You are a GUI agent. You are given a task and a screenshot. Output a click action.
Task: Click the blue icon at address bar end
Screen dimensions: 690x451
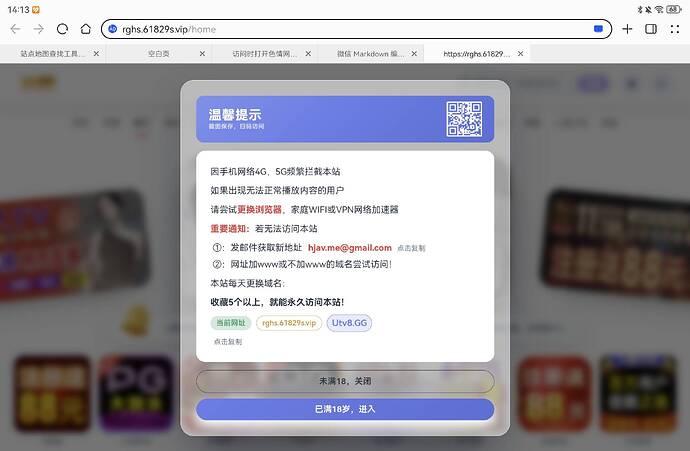tap(598, 29)
